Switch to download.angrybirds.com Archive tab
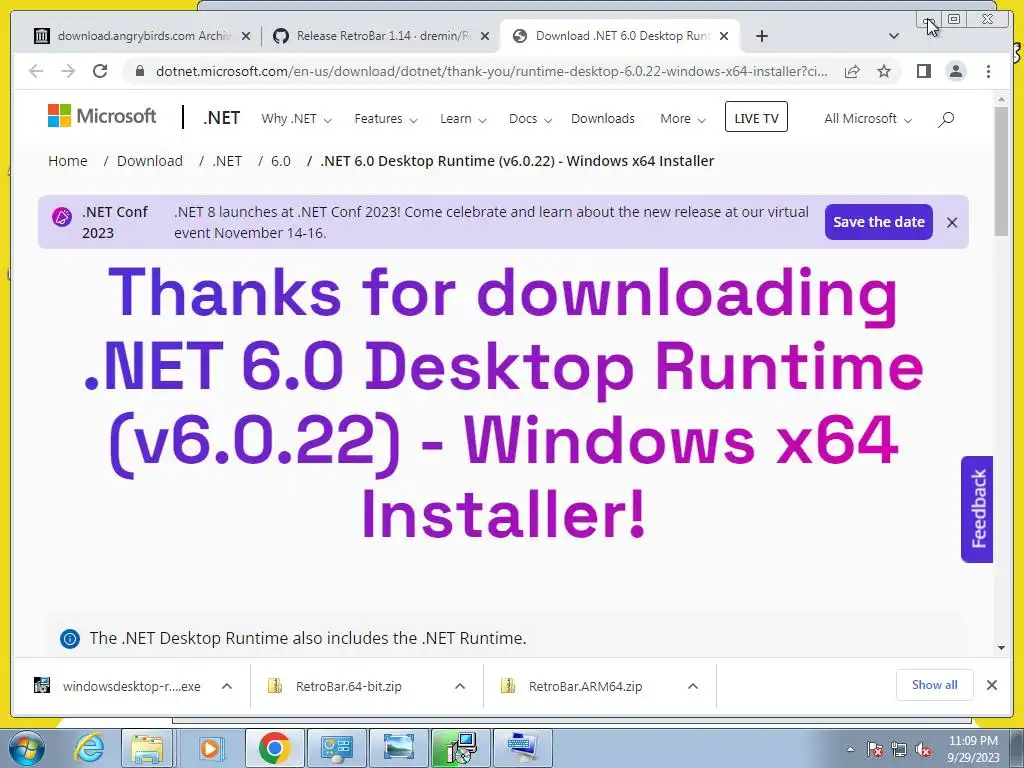This screenshot has height=768, width=1024. tap(135, 36)
